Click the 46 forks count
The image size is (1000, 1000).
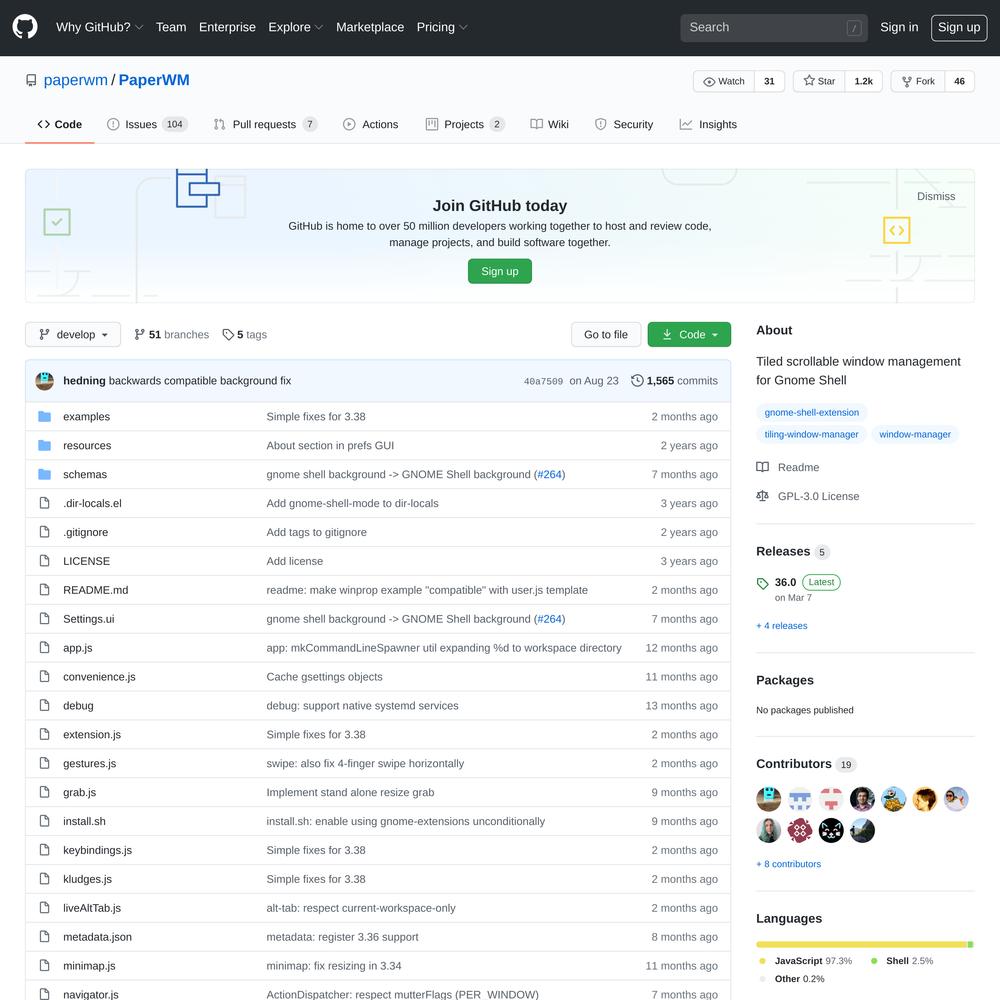pyautogui.click(x=959, y=81)
